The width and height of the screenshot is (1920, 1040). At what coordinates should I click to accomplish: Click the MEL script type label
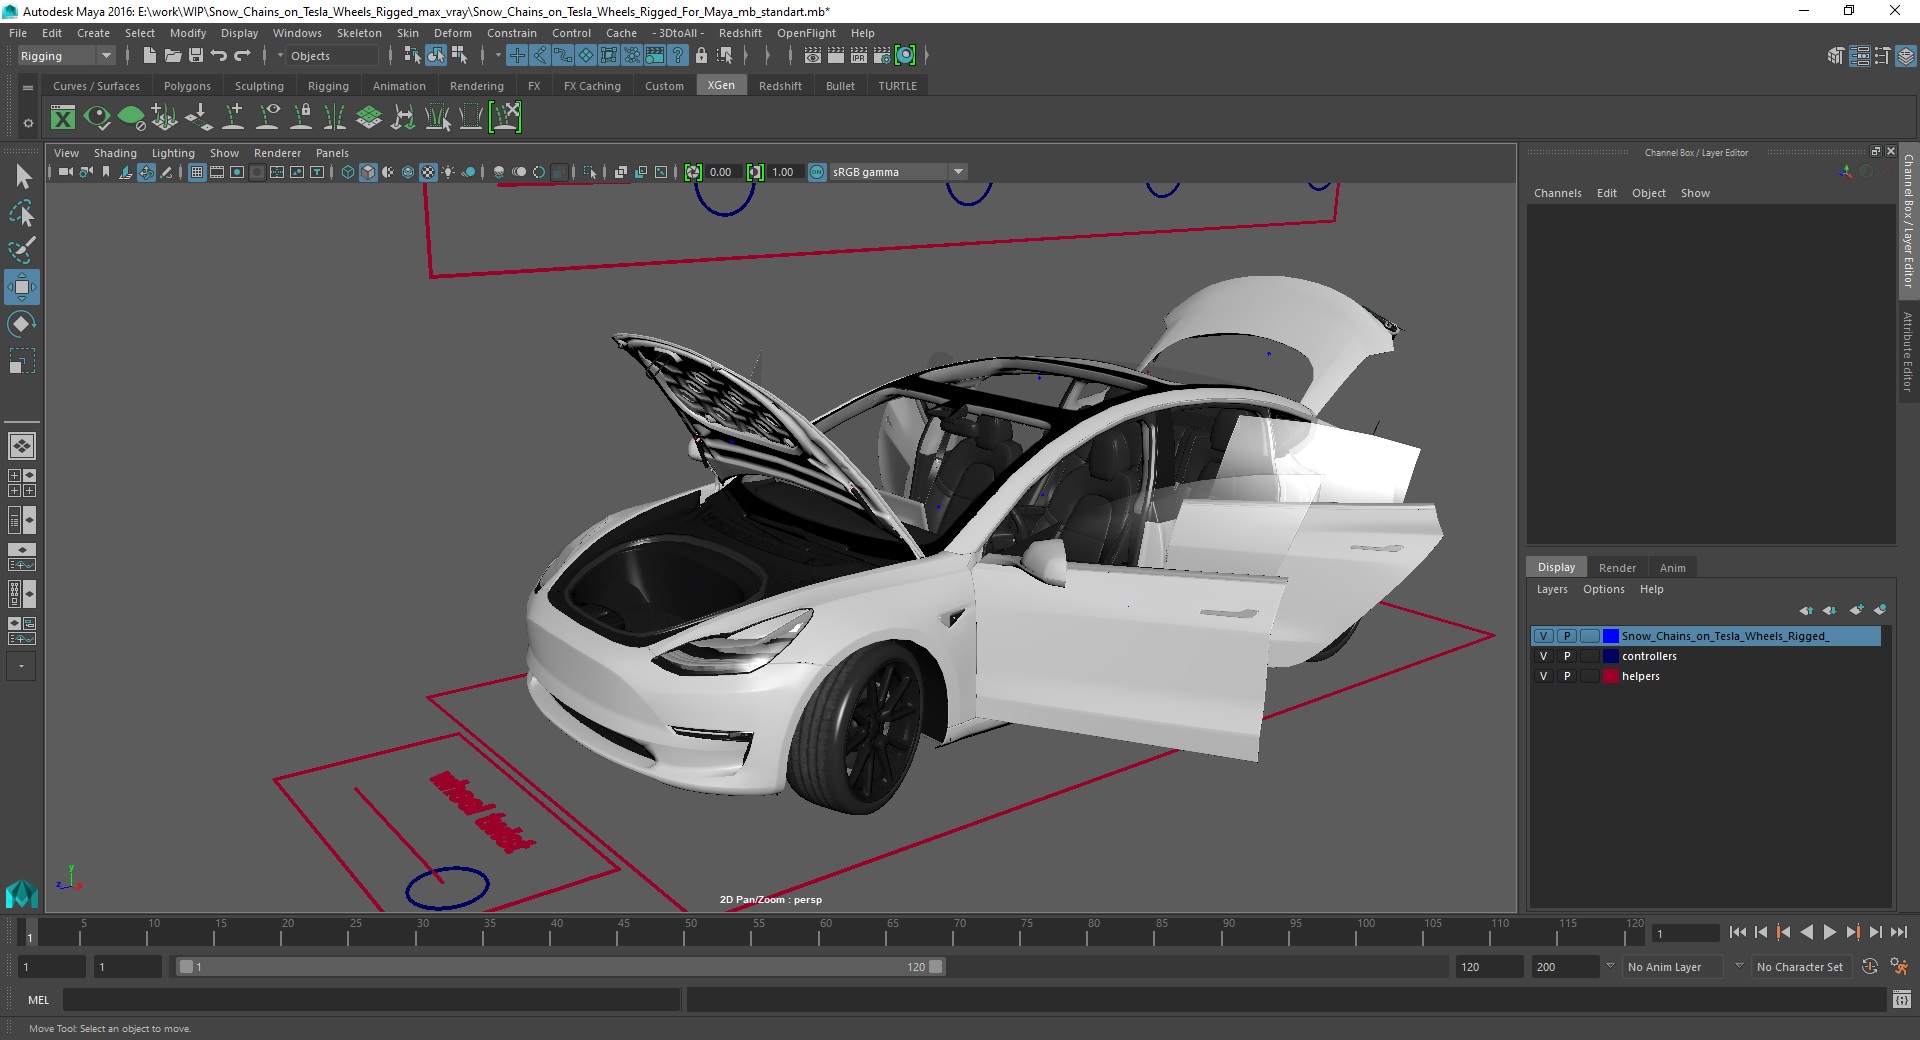point(38,1000)
